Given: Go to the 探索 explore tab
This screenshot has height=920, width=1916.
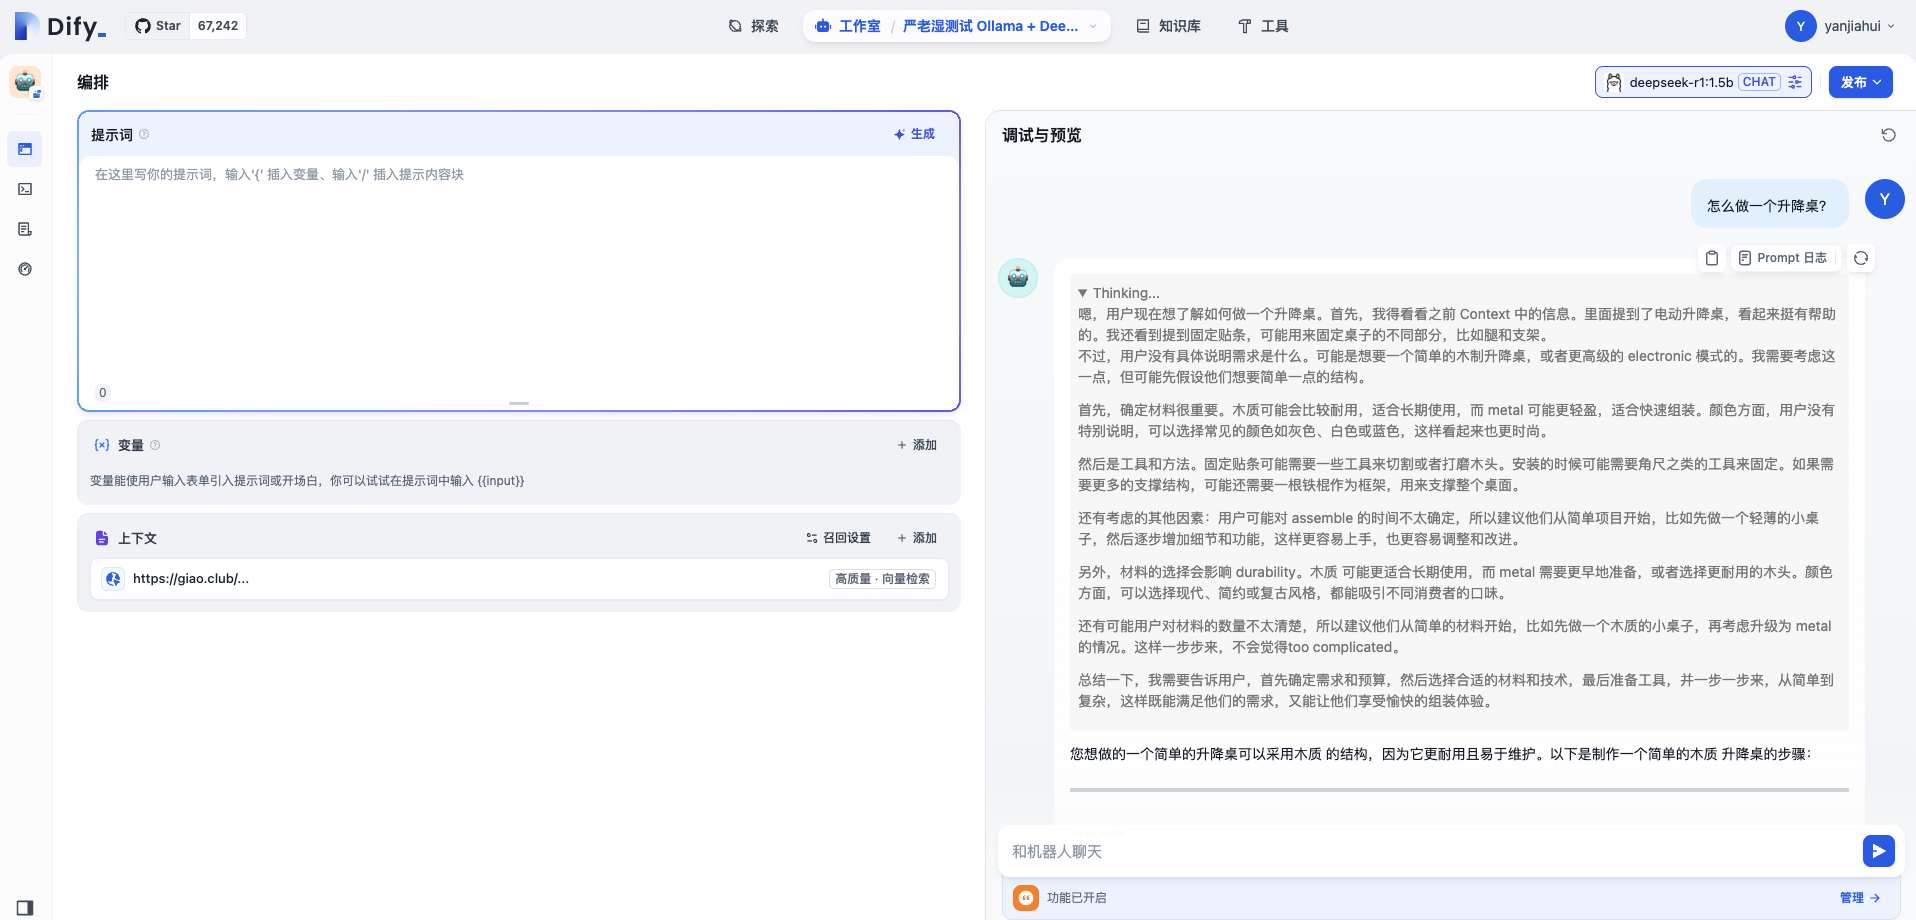Looking at the screenshot, I should pos(754,26).
